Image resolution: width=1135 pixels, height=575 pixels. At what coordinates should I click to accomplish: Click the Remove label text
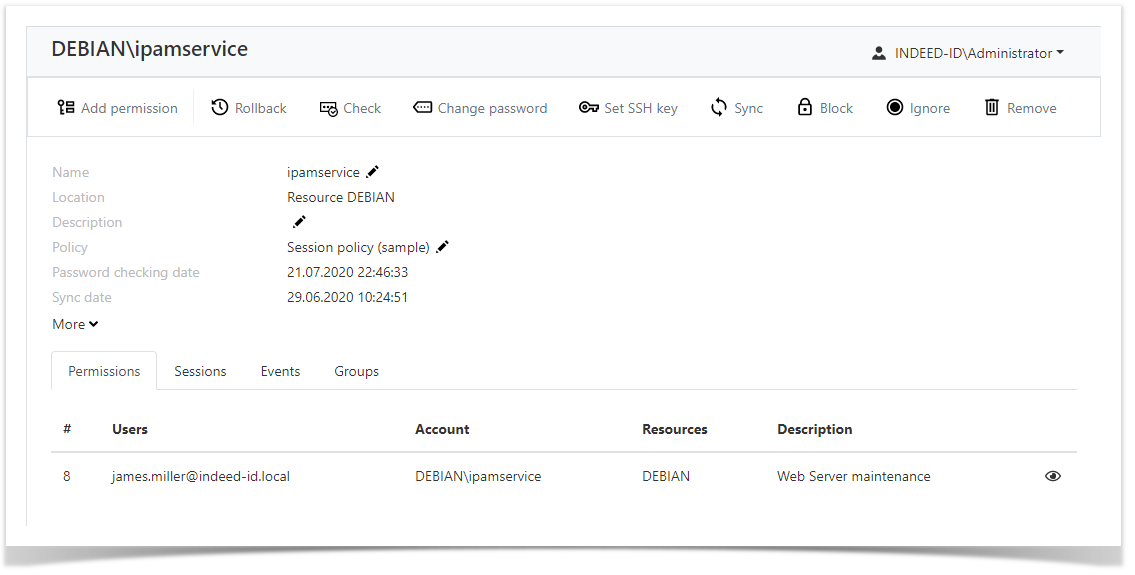[1031, 108]
